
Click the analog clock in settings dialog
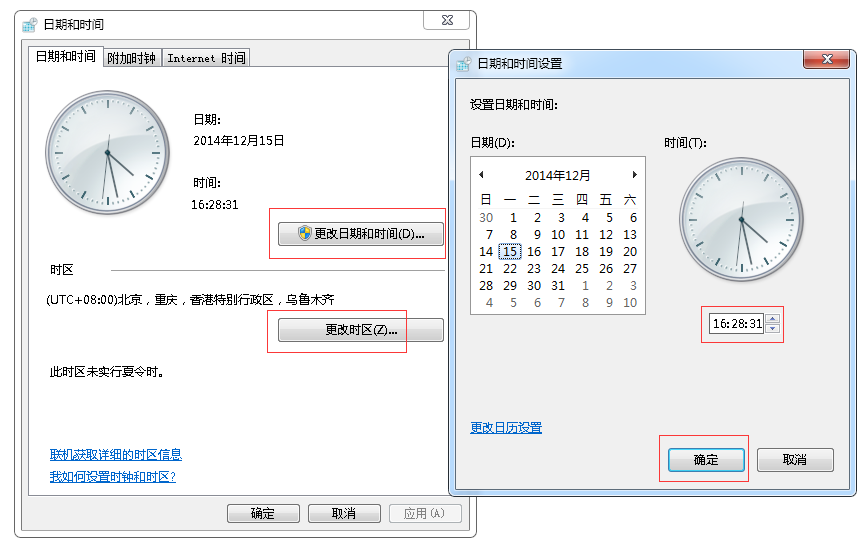(x=741, y=220)
